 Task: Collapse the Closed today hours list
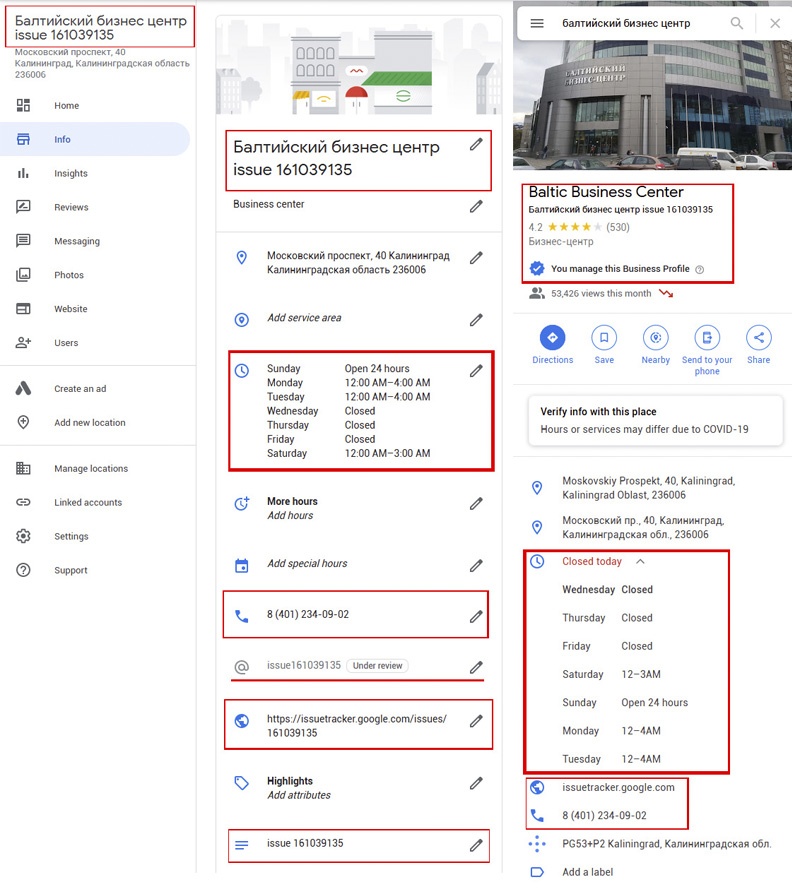click(x=640, y=562)
